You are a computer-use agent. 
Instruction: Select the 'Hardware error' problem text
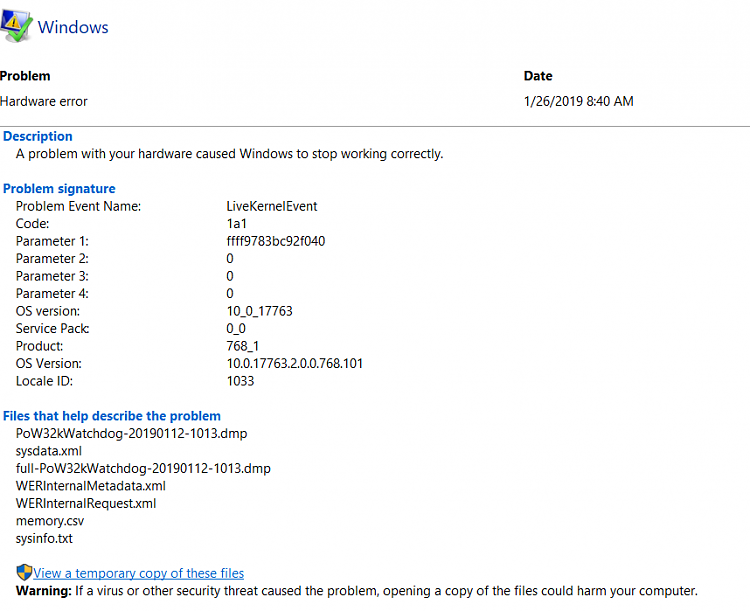(x=44, y=101)
